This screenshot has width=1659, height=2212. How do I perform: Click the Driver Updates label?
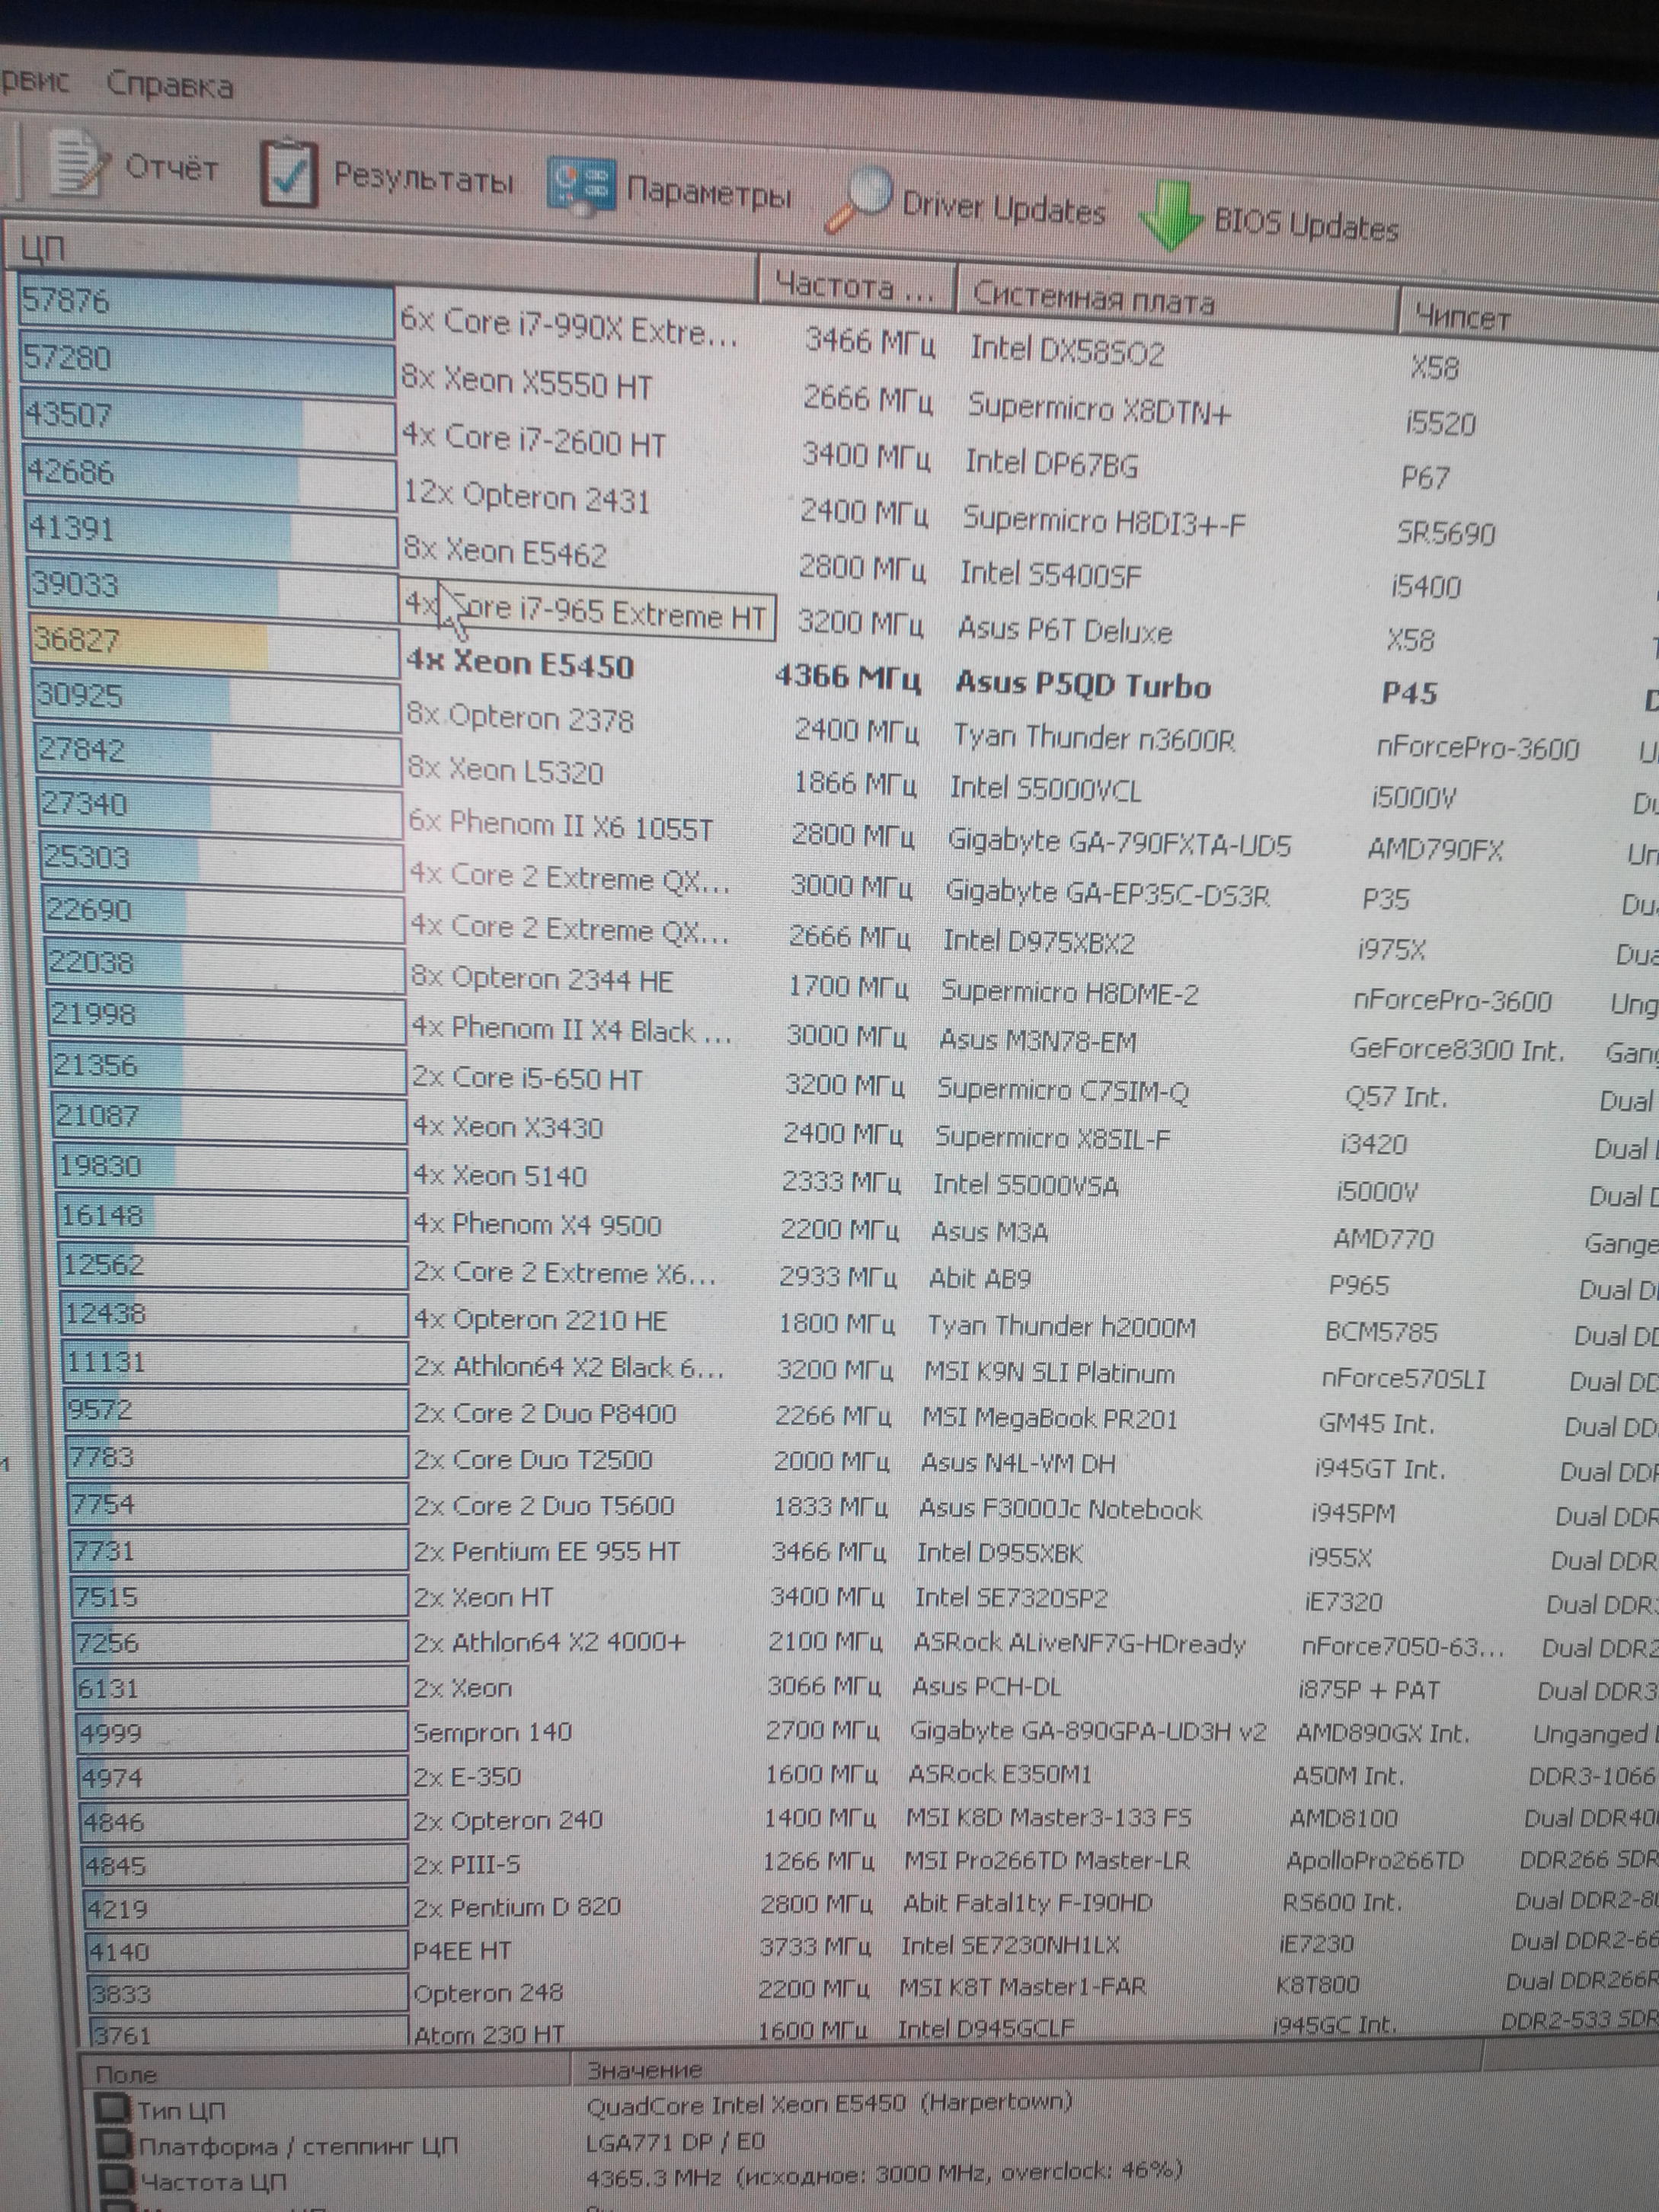pyautogui.click(x=1003, y=208)
